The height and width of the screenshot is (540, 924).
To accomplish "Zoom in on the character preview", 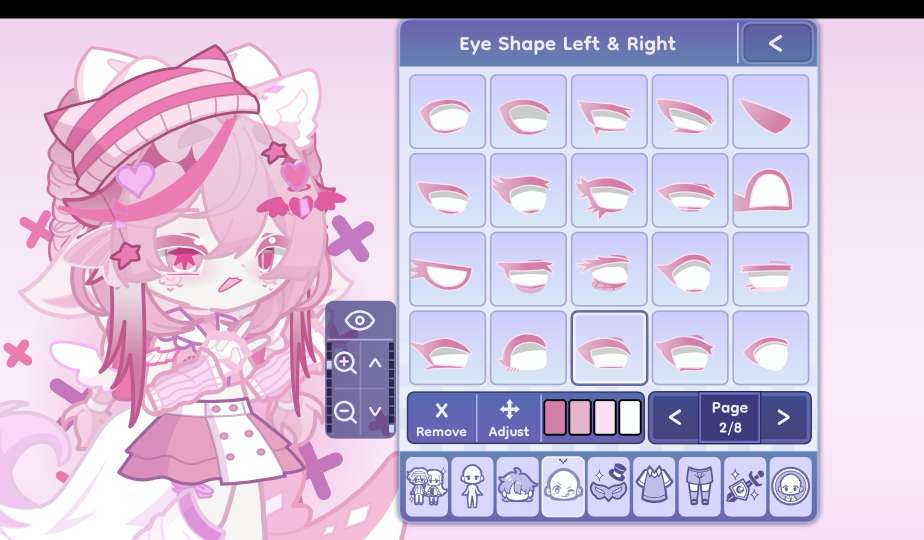I will pos(345,363).
